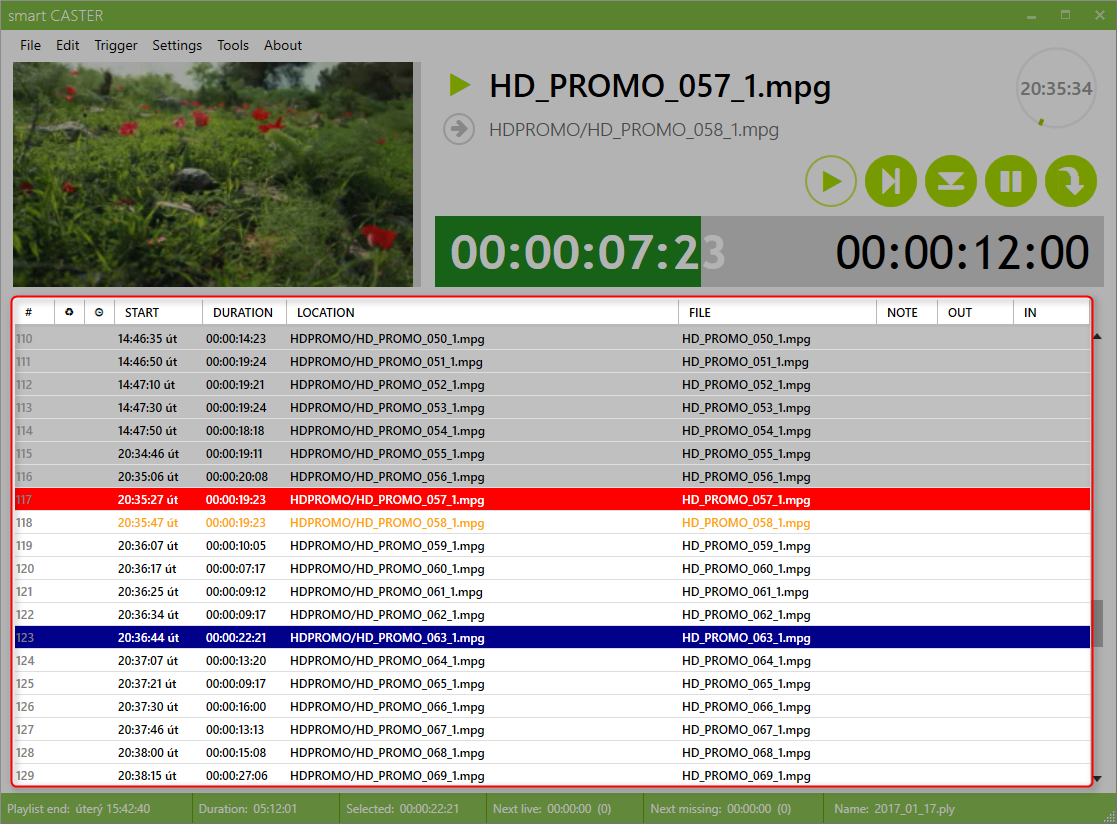Click the curved arrow loop button

click(x=1071, y=181)
